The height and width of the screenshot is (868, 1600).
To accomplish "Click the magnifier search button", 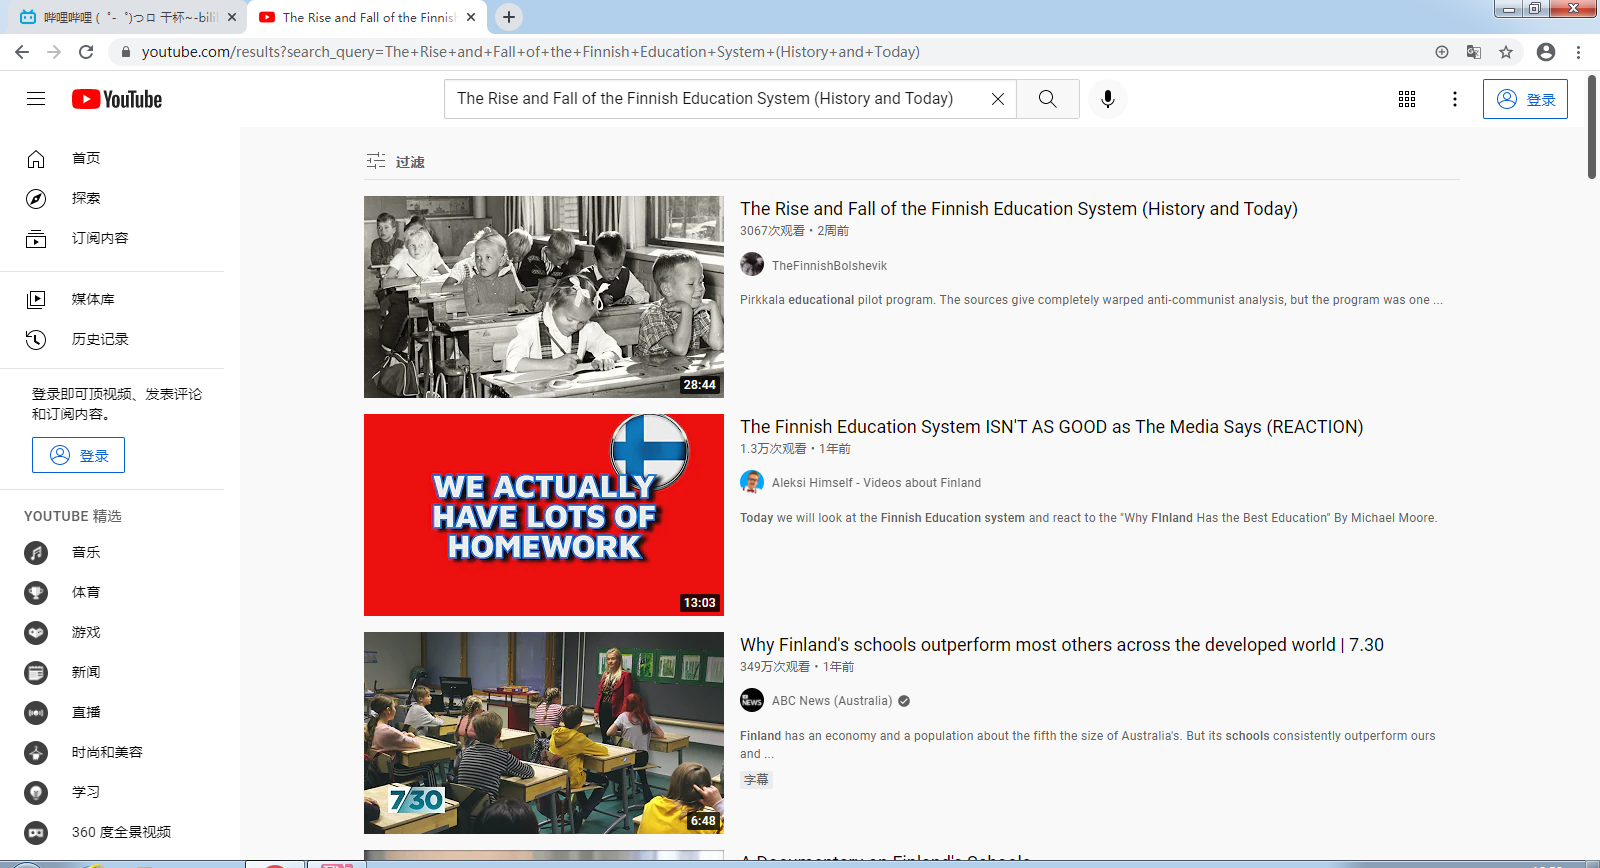I will pos(1047,99).
